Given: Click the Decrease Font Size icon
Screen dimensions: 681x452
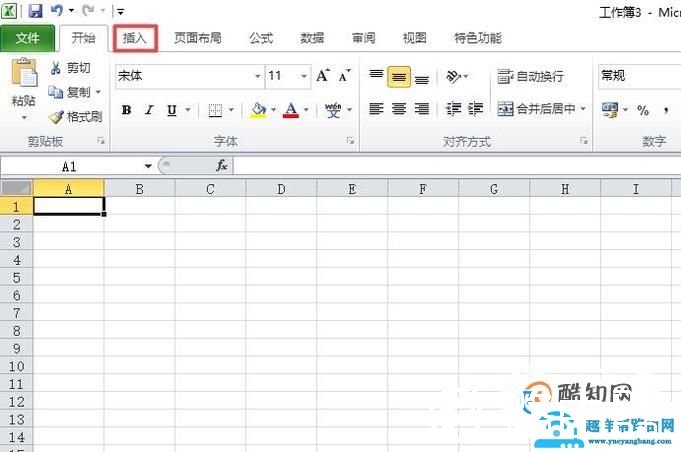Looking at the screenshot, I should tap(345, 76).
